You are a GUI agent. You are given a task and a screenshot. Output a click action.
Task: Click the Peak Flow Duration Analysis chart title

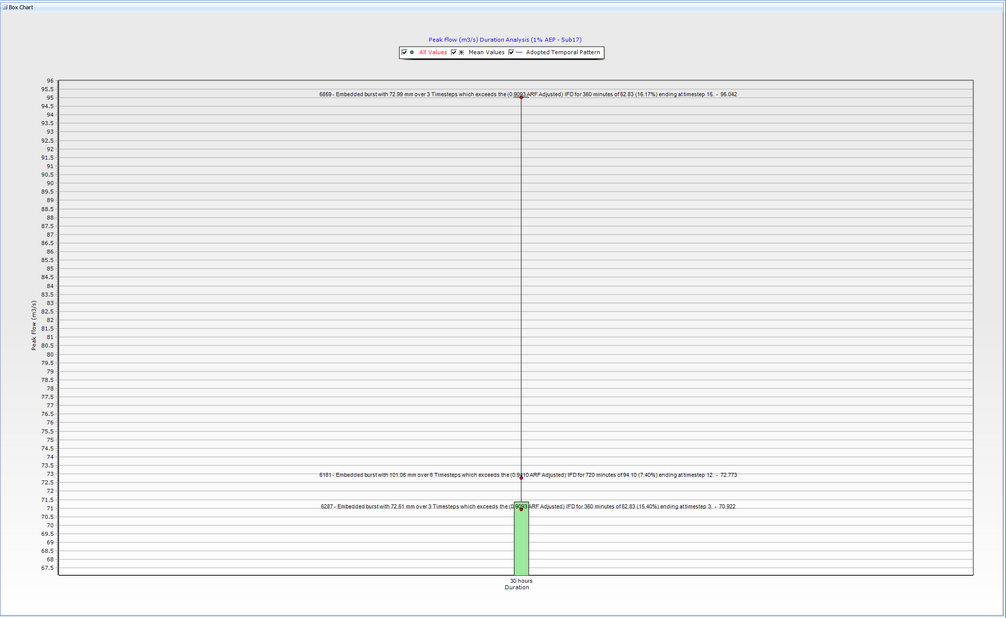tap(505, 39)
